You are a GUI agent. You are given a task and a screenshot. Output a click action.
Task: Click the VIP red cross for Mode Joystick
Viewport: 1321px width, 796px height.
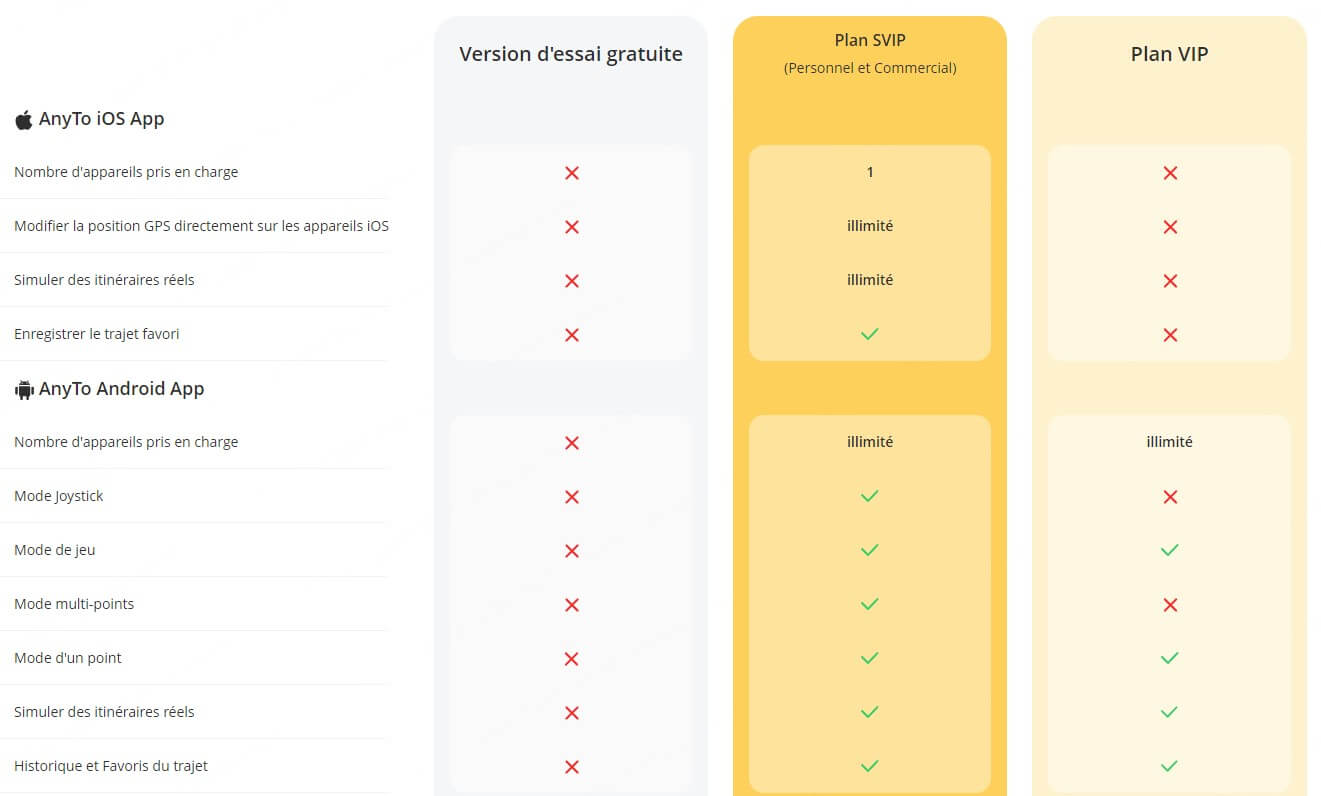(x=1170, y=497)
